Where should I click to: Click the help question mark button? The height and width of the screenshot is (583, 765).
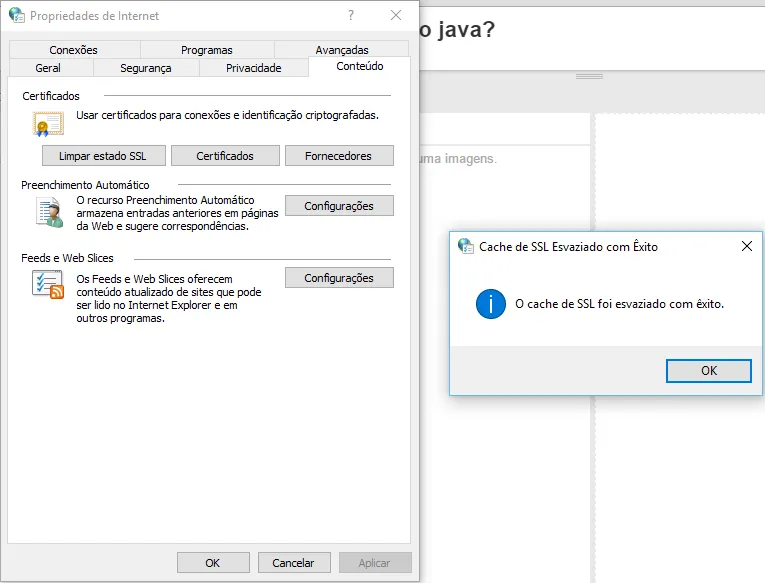351,16
